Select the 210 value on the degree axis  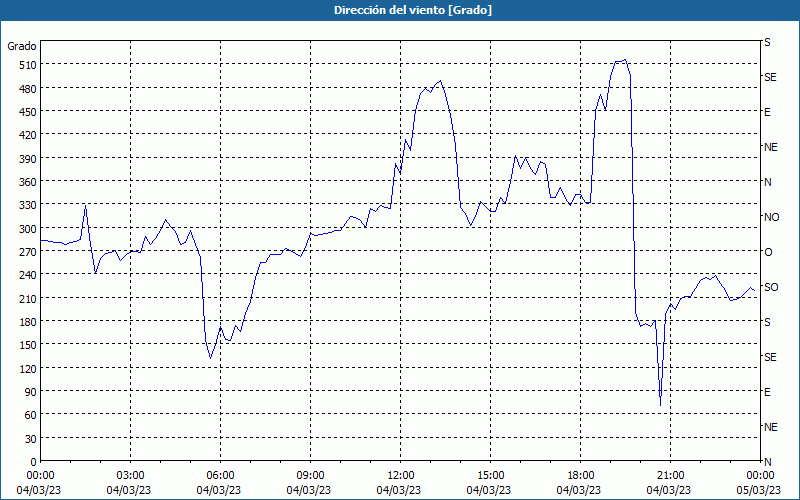(28, 298)
